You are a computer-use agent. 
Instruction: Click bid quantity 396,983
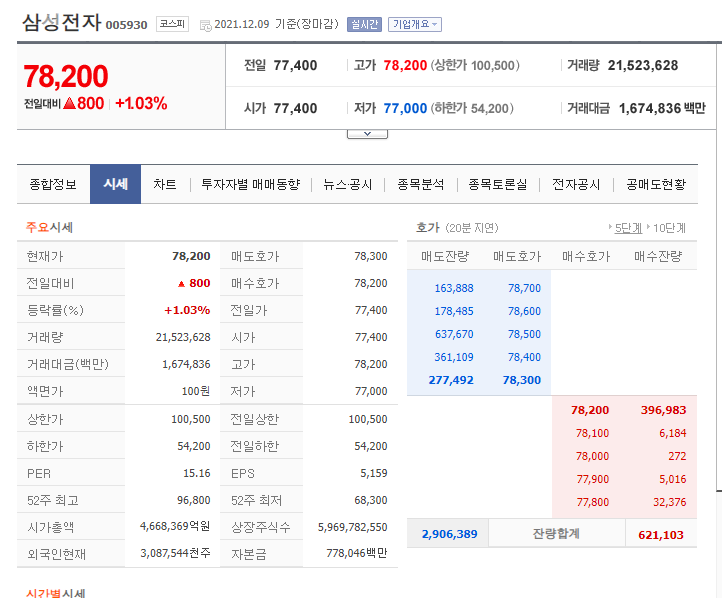point(663,410)
